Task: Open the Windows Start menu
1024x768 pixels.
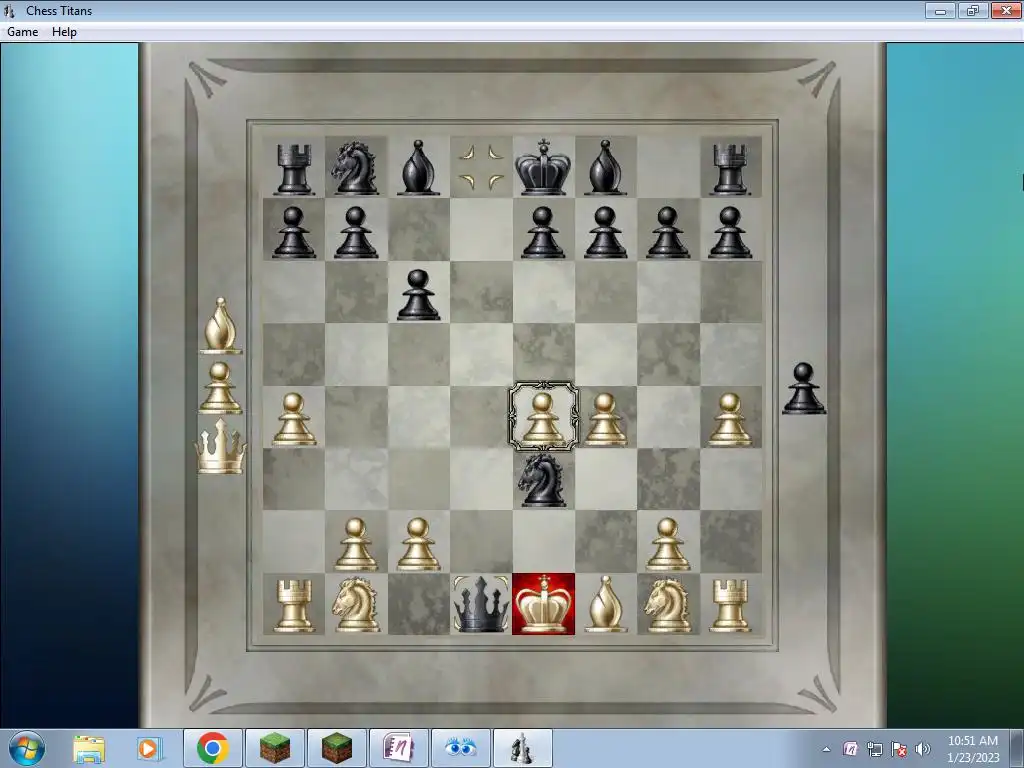Action: tap(26, 748)
